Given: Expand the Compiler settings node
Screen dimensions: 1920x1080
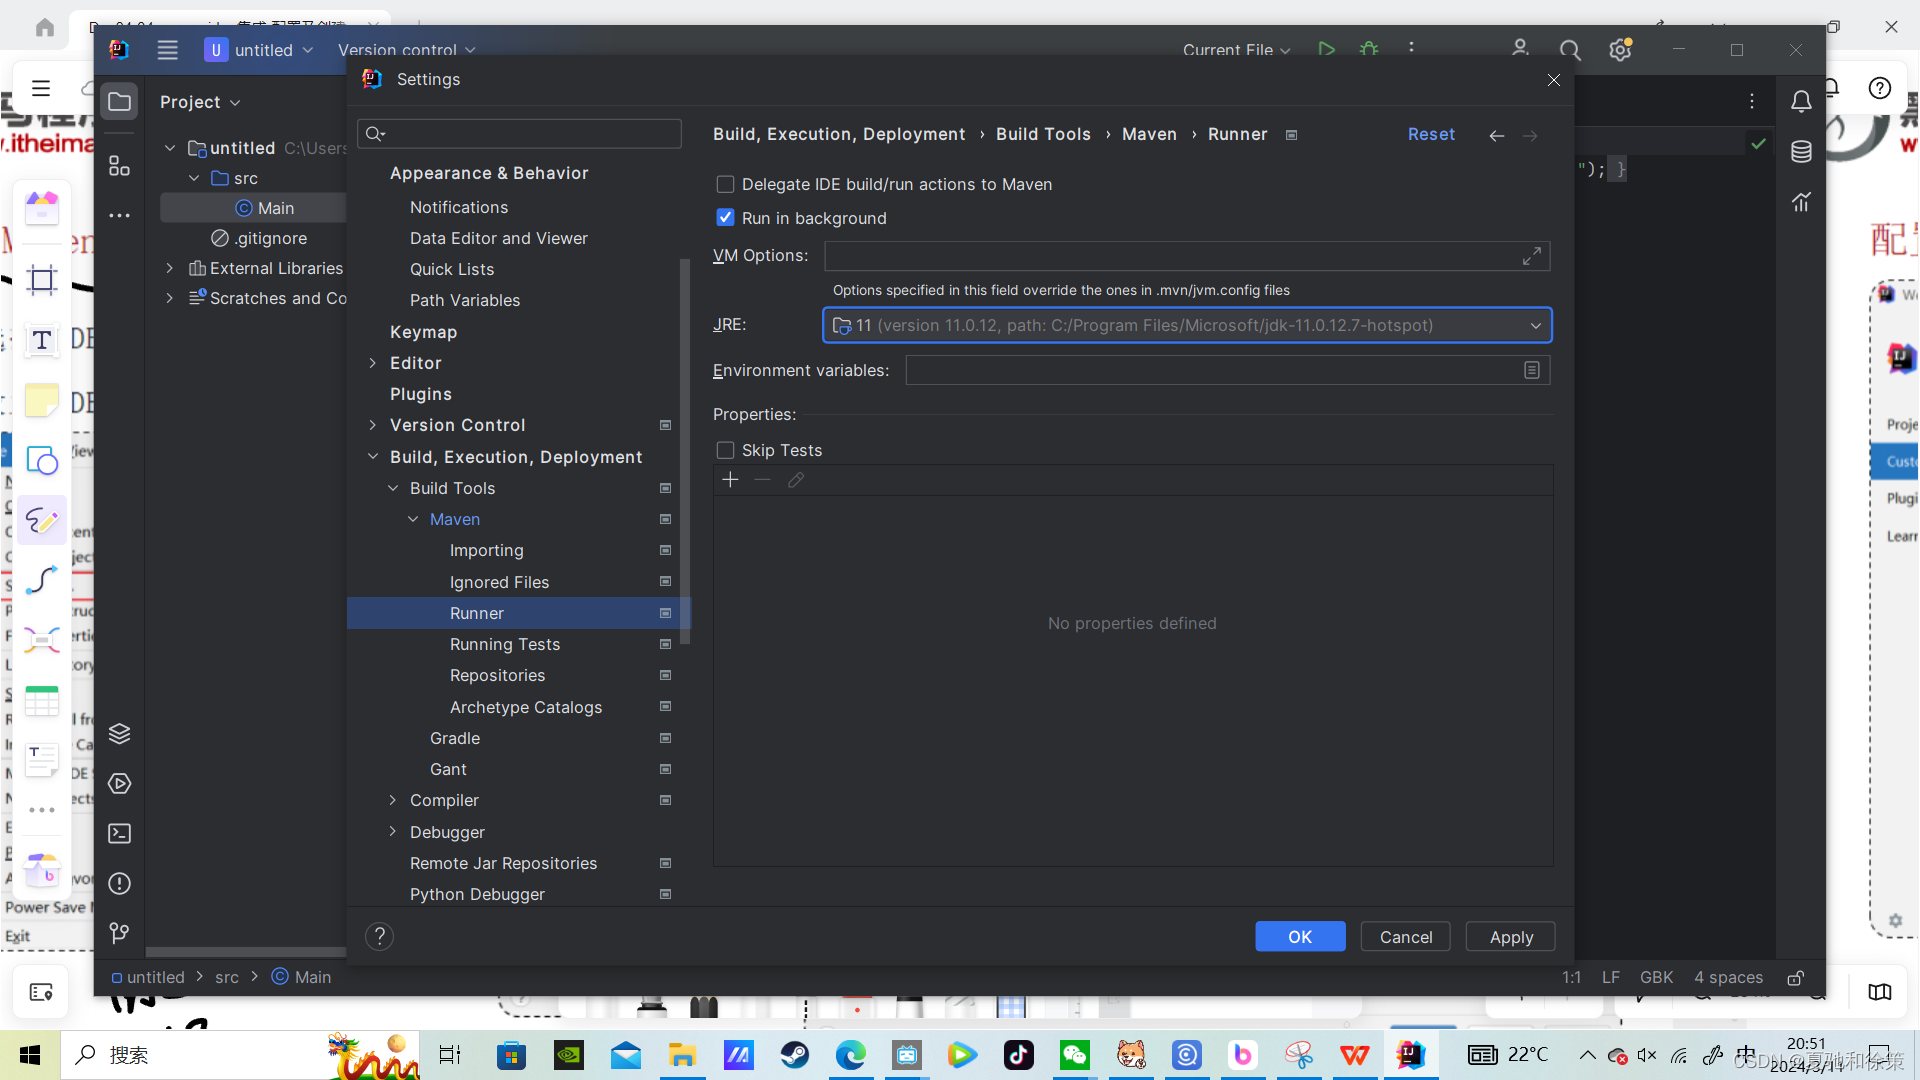Looking at the screenshot, I should [393, 800].
